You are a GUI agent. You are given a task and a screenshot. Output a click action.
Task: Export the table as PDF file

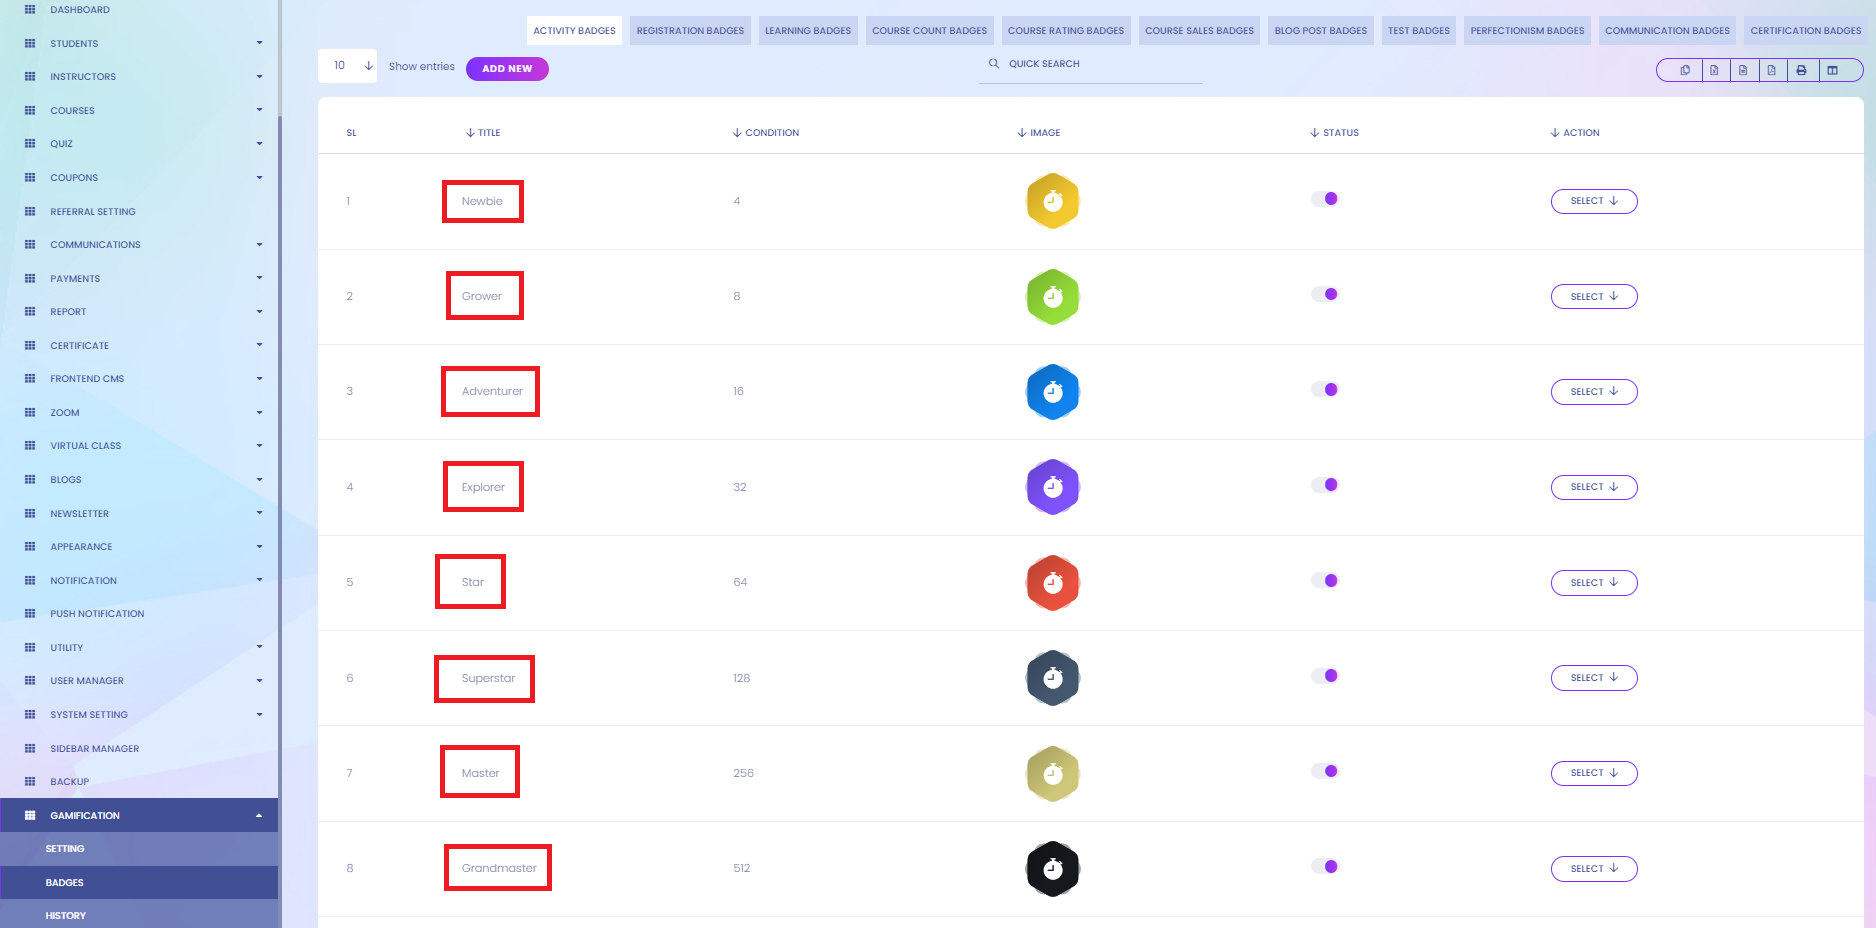coord(1772,70)
